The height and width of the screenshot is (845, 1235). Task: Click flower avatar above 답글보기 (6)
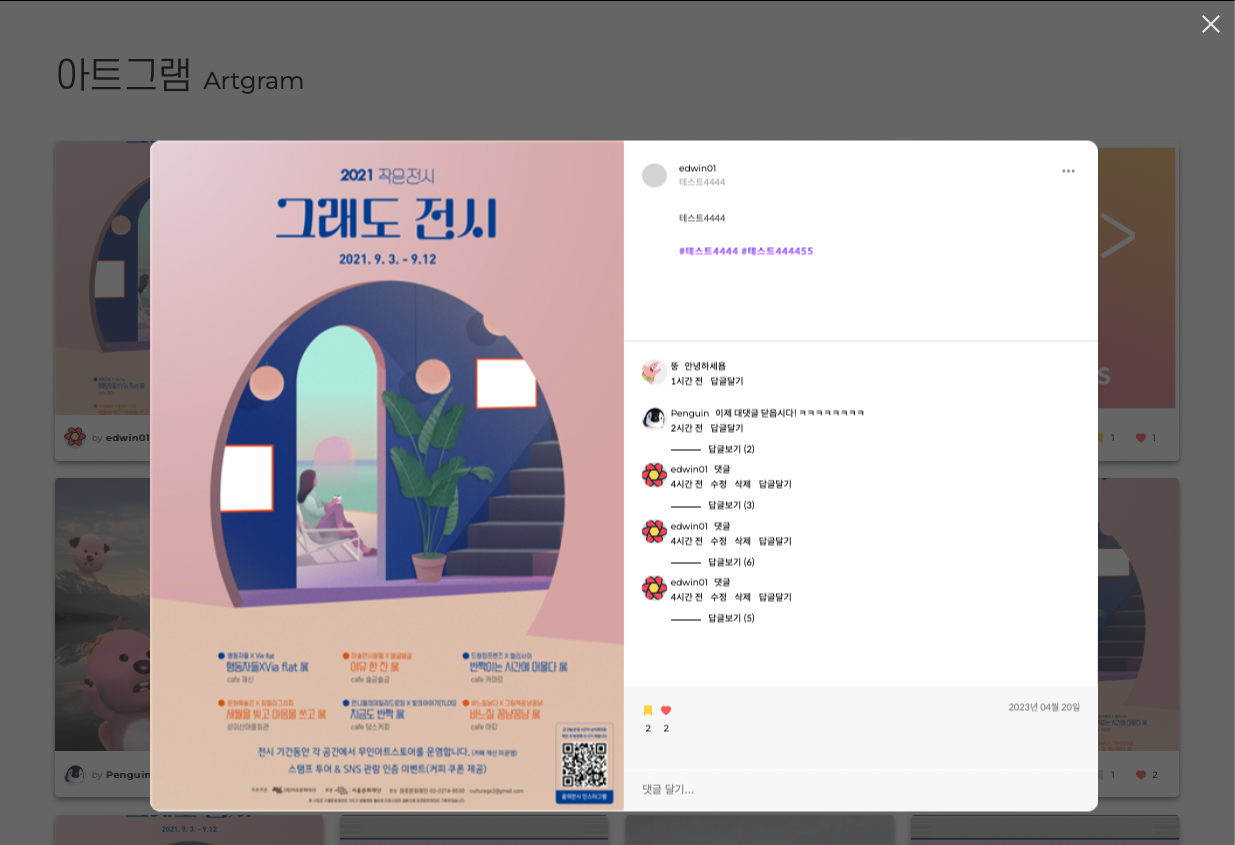(x=654, y=532)
